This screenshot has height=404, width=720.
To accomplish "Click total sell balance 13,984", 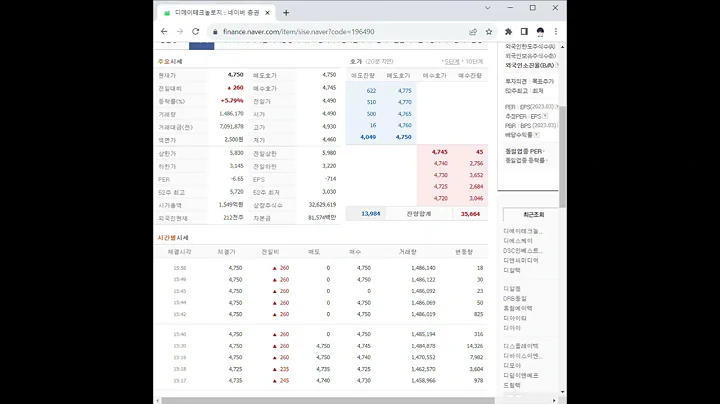I will 371,214.
